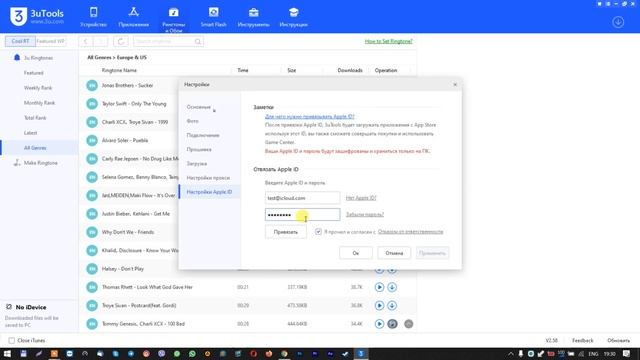Play the Thomas Rhett ringtone

pos(379,287)
